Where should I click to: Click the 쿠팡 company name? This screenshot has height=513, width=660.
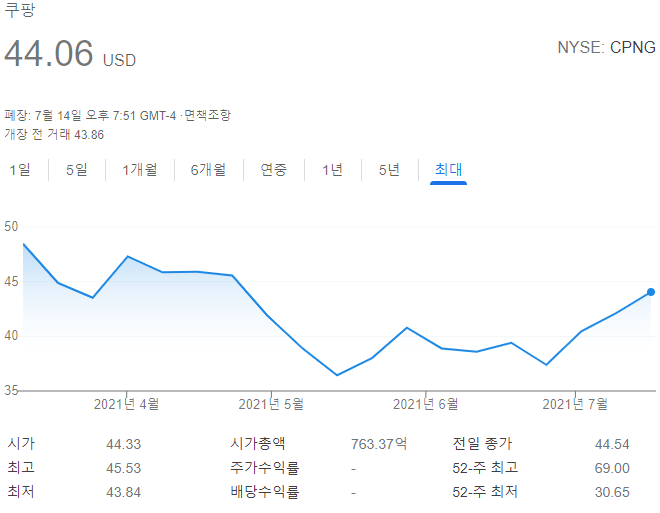click(x=20, y=10)
